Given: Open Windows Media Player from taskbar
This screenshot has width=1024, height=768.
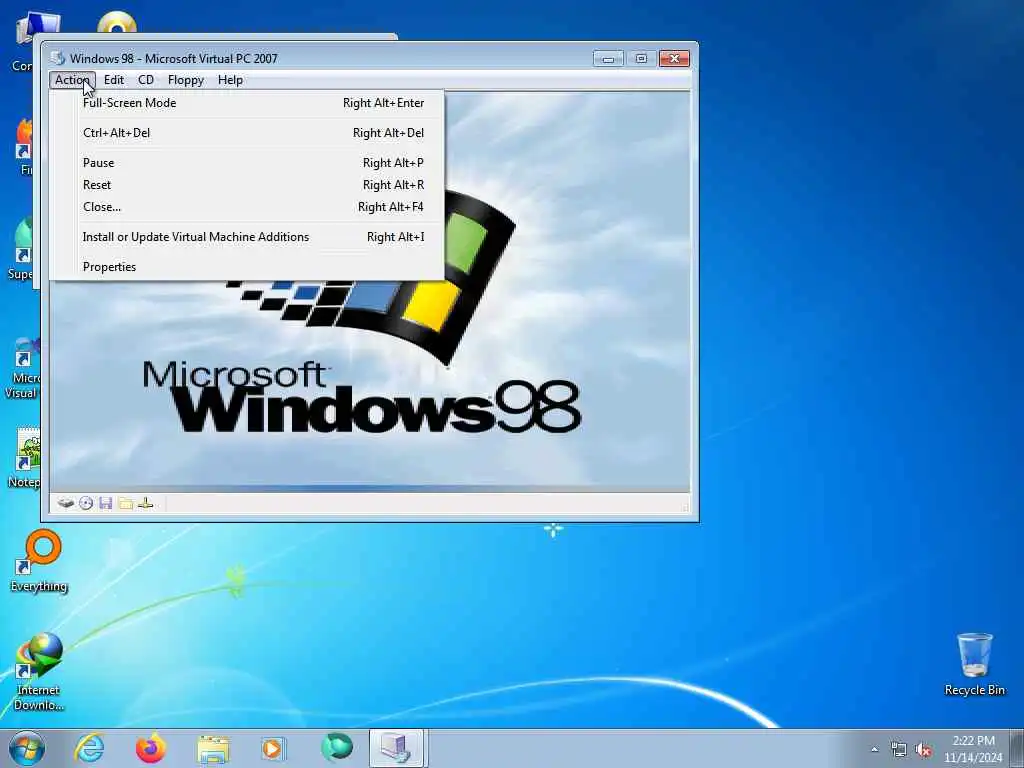Looking at the screenshot, I should pos(273,748).
